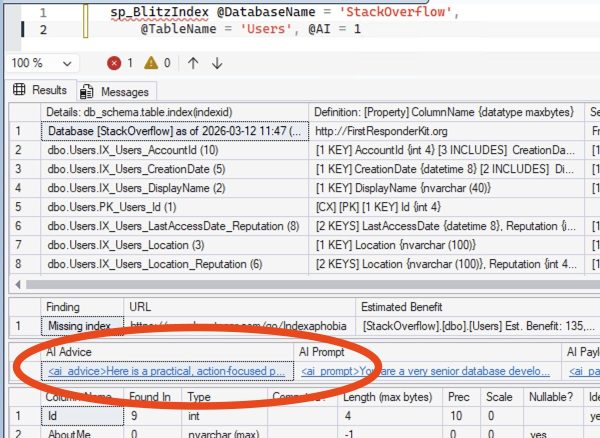Go to previous issue with up arrow
The height and width of the screenshot is (438, 600).
click(193, 63)
